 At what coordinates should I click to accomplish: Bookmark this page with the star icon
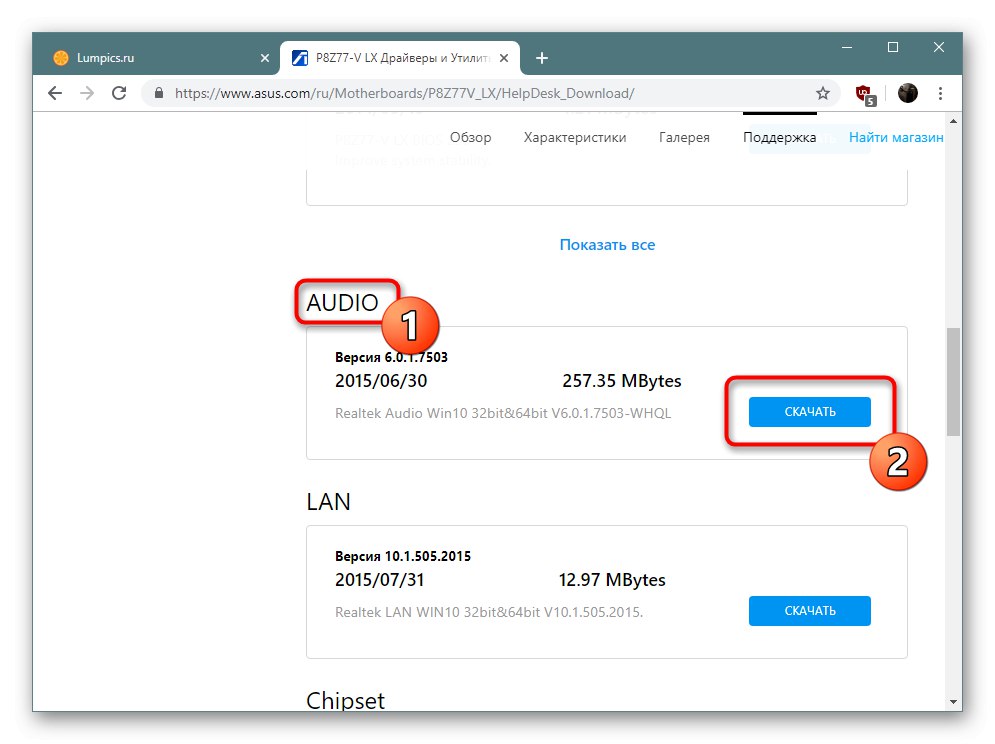pyautogui.click(x=822, y=93)
